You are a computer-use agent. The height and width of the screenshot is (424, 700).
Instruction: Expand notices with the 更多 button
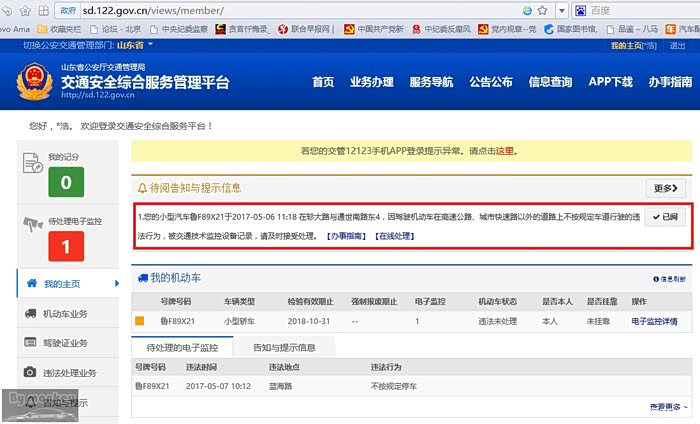667,187
